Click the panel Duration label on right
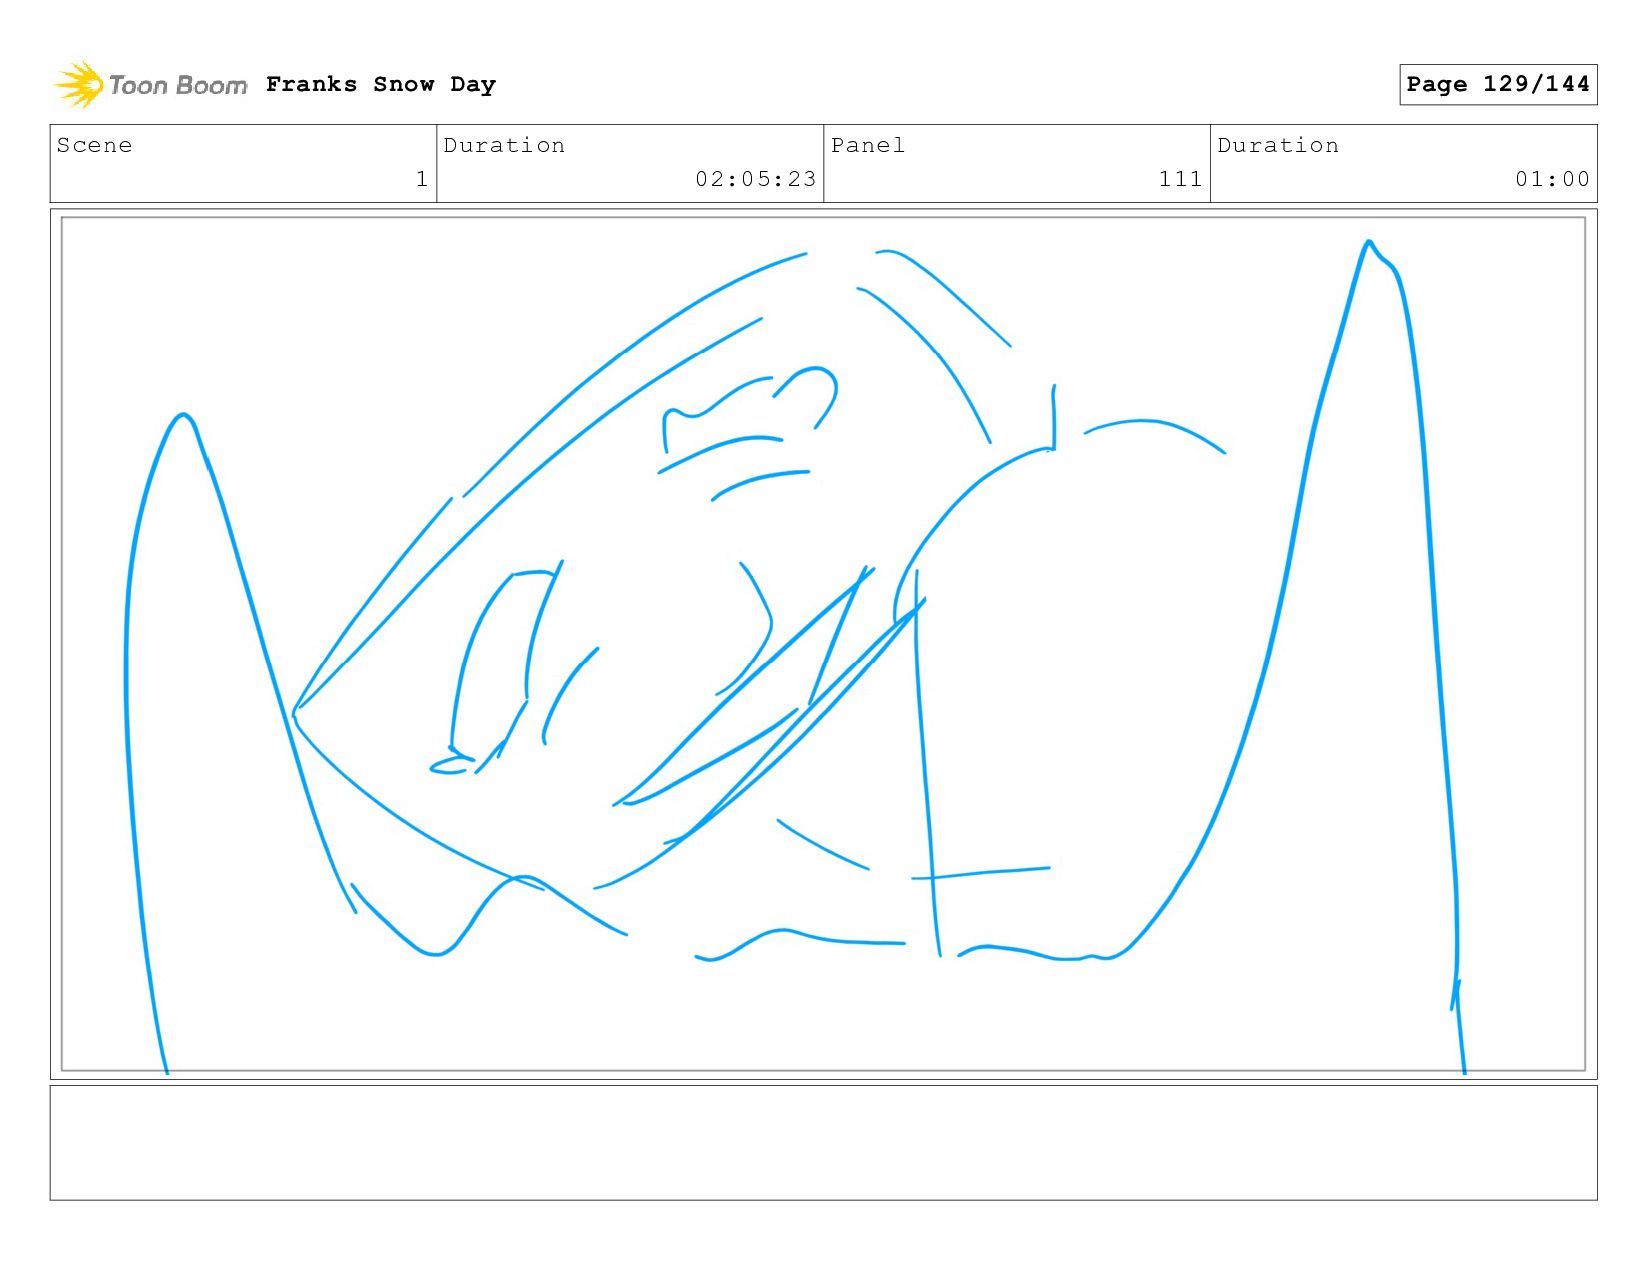Viewport: 1650px width, 1275px height. click(x=1278, y=145)
